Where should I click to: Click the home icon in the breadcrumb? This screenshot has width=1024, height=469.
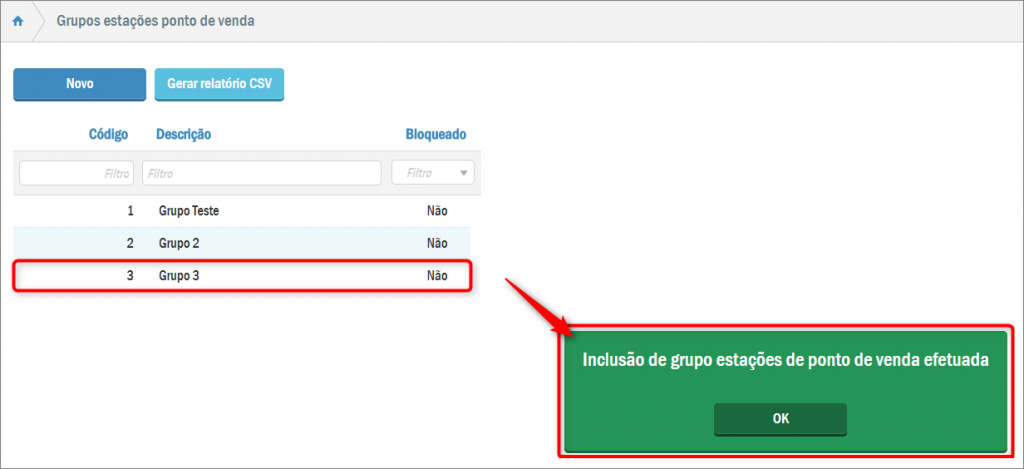click(x=18, y=21)
